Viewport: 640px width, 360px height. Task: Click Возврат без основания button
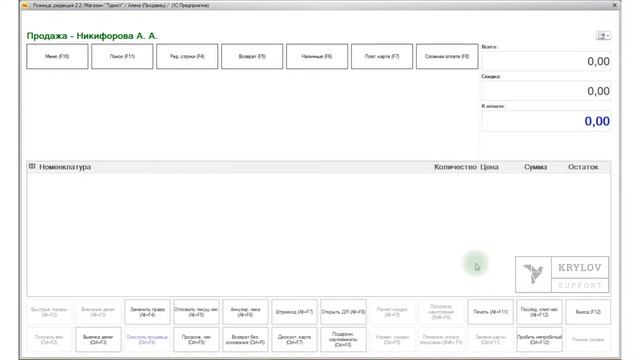point(245,339)
